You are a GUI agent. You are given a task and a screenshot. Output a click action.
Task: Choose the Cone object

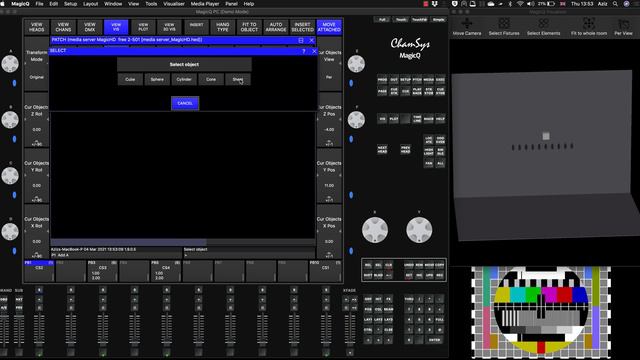click(x=211, y=79)
